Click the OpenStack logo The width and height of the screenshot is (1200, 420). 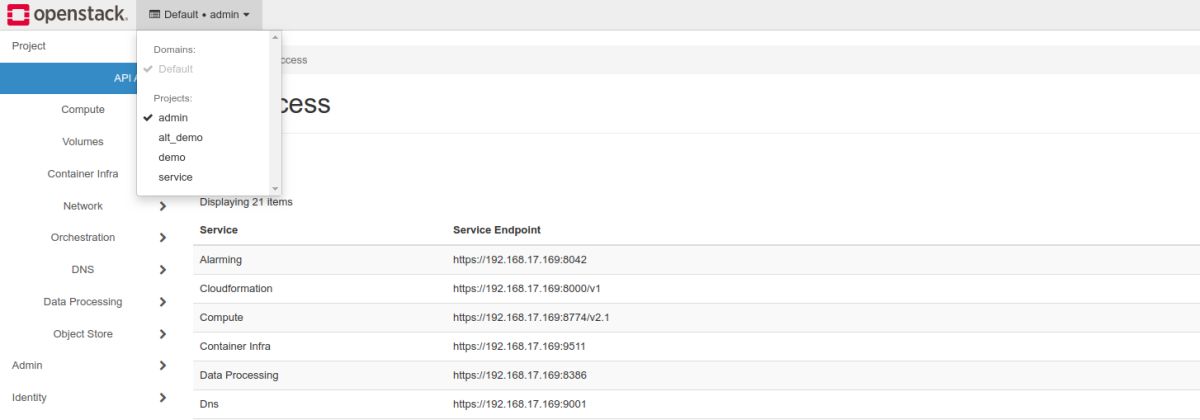(66, 14)
